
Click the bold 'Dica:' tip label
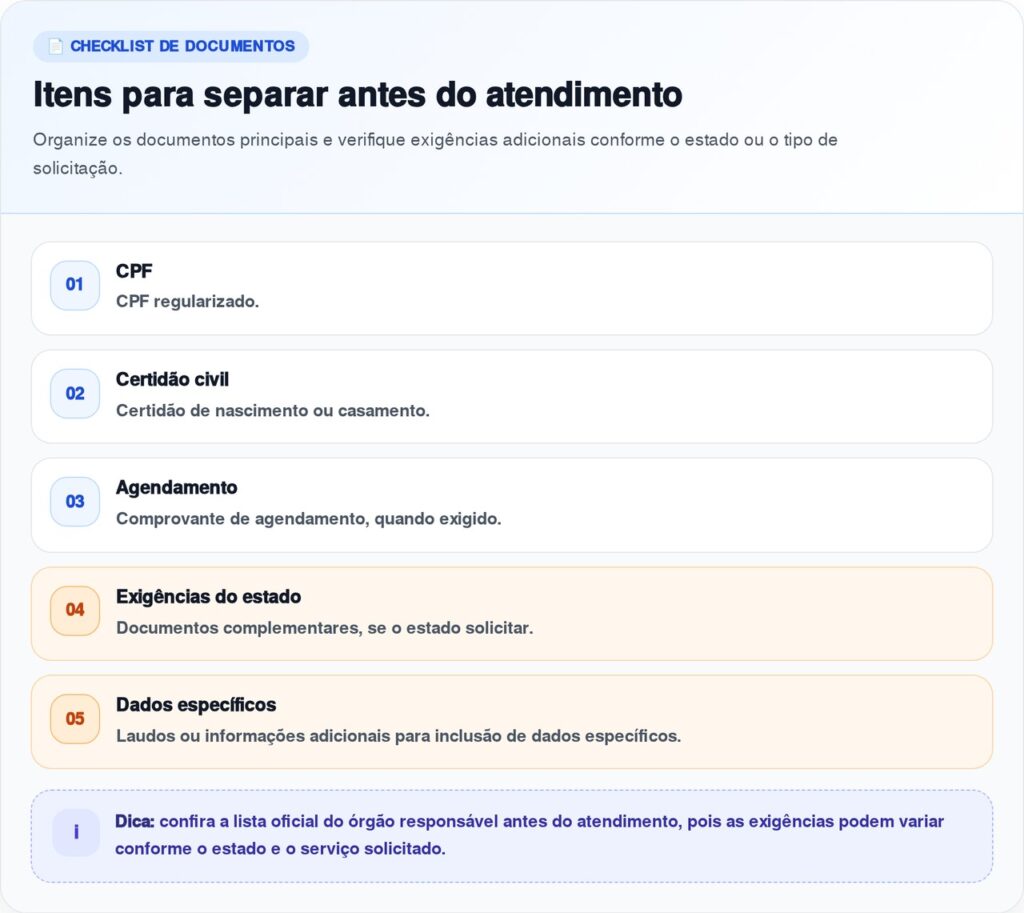[135, 821]
